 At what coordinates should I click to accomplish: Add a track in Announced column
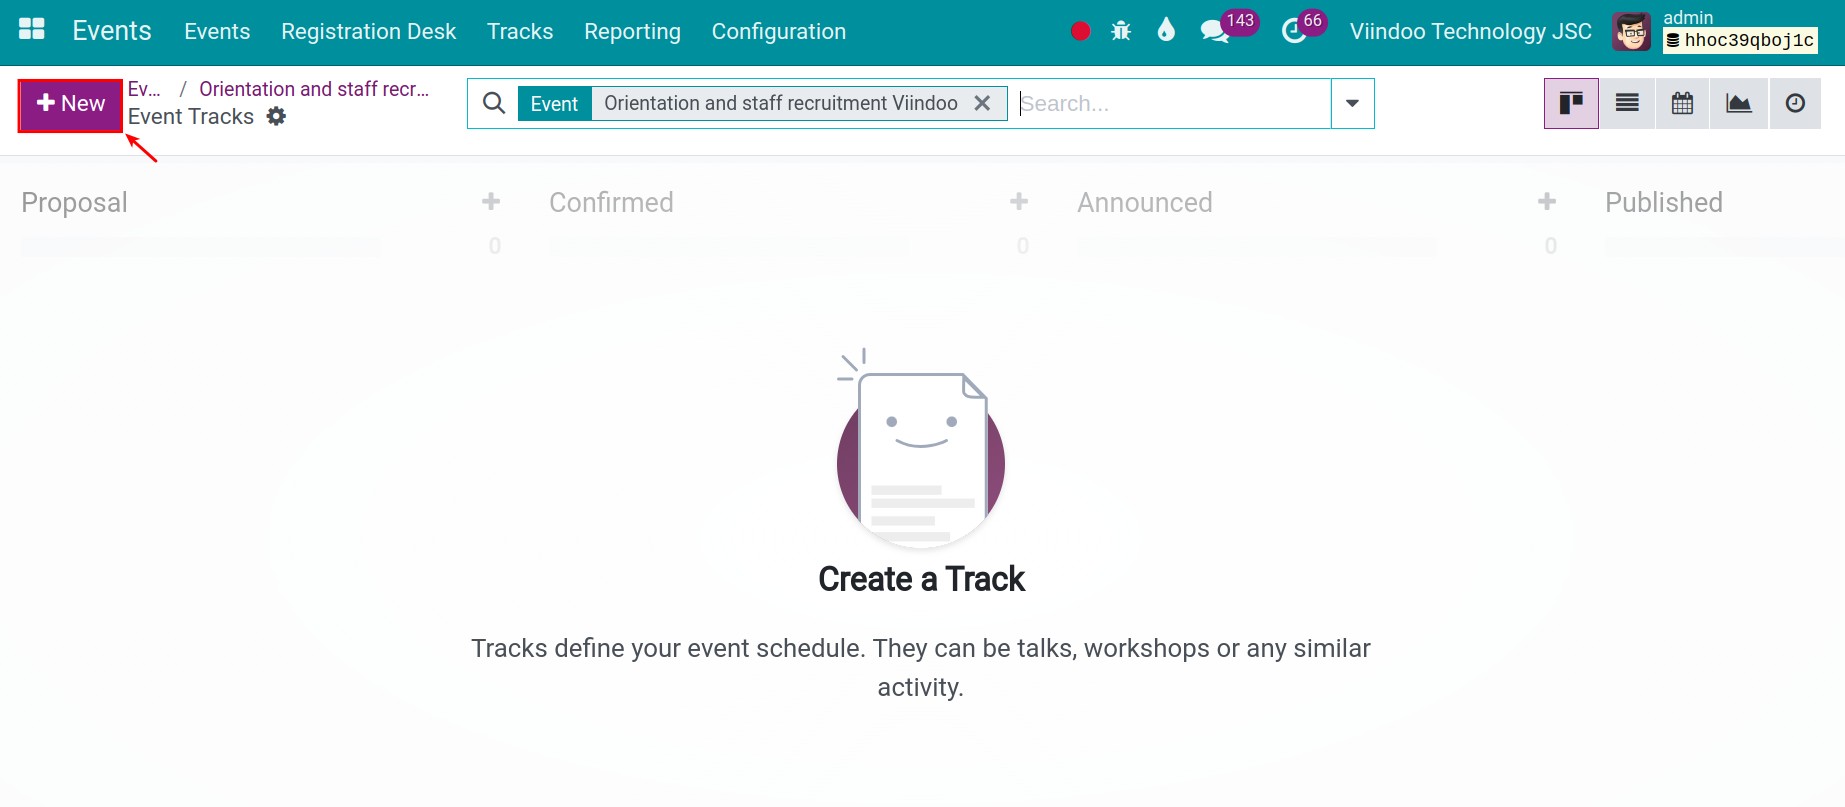[x=1547, y=202]
